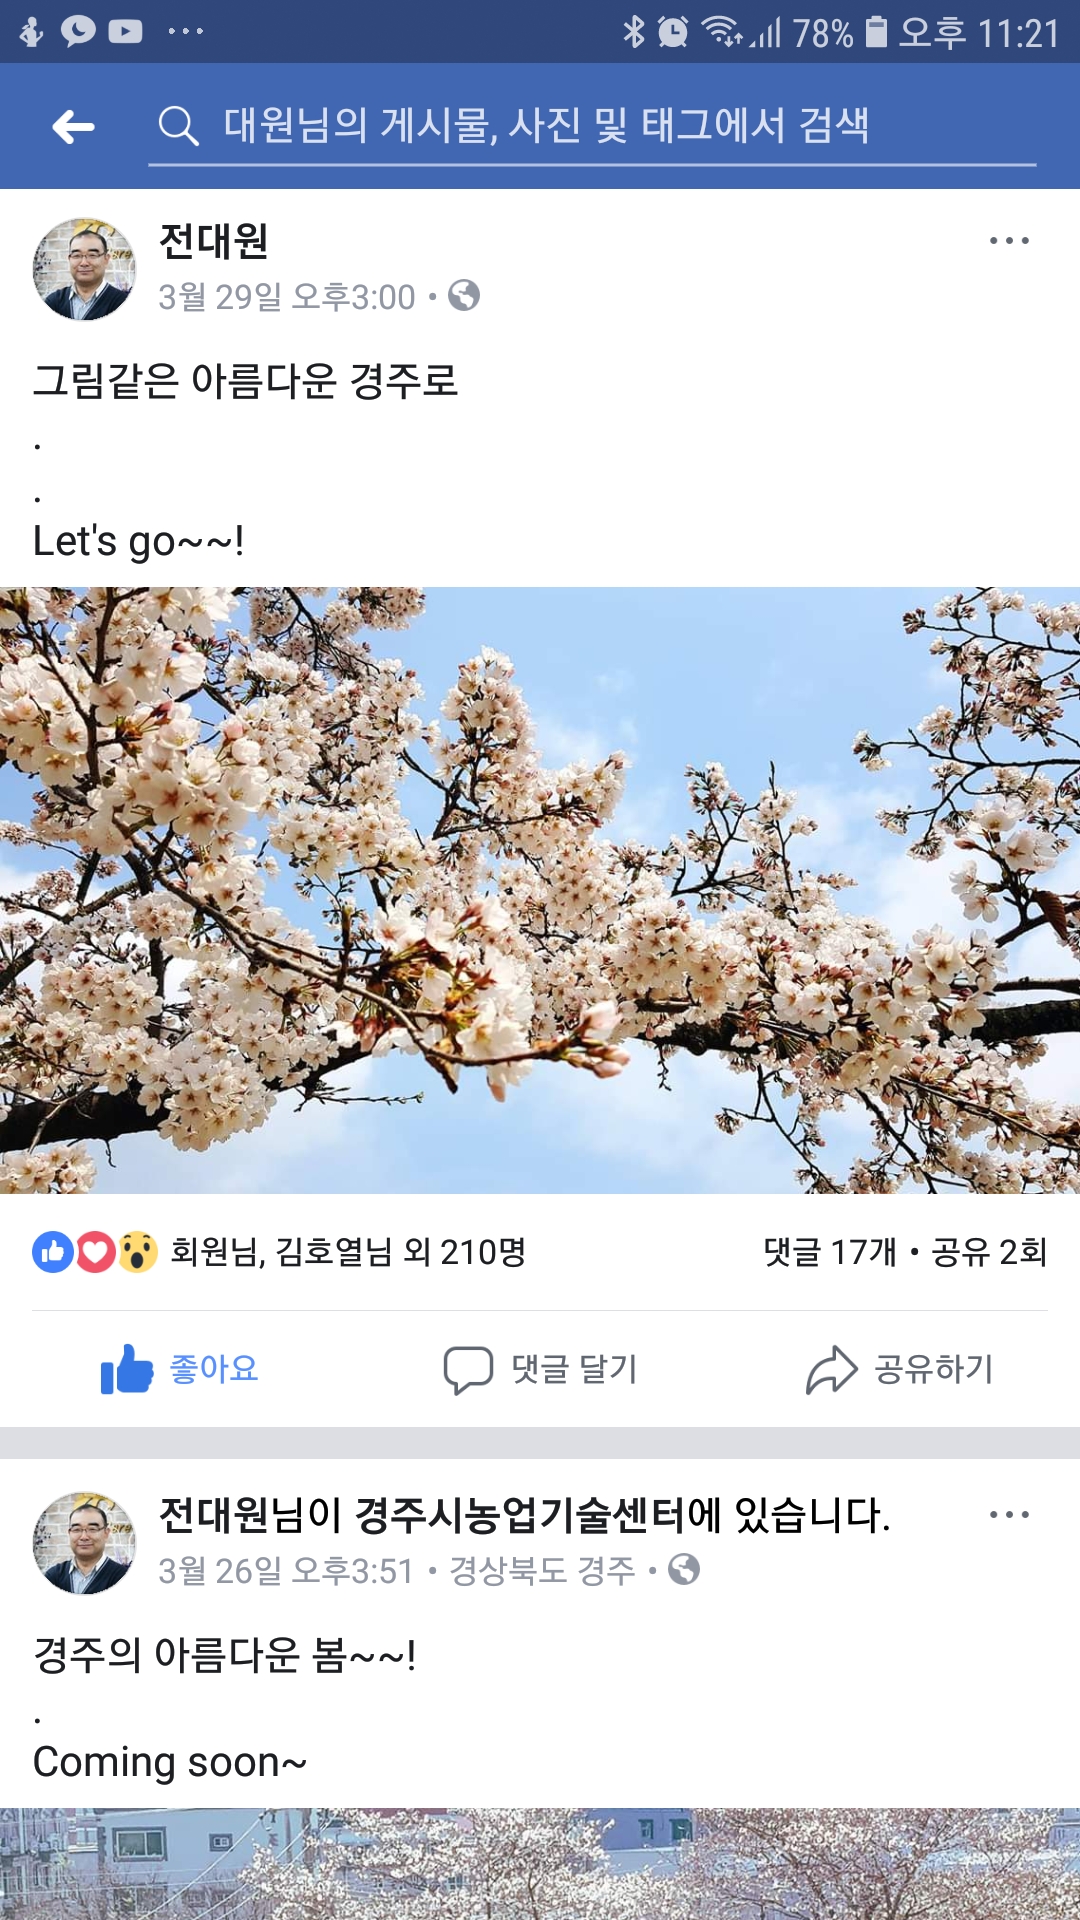Open the cherry blossom photo

point(540,890)
